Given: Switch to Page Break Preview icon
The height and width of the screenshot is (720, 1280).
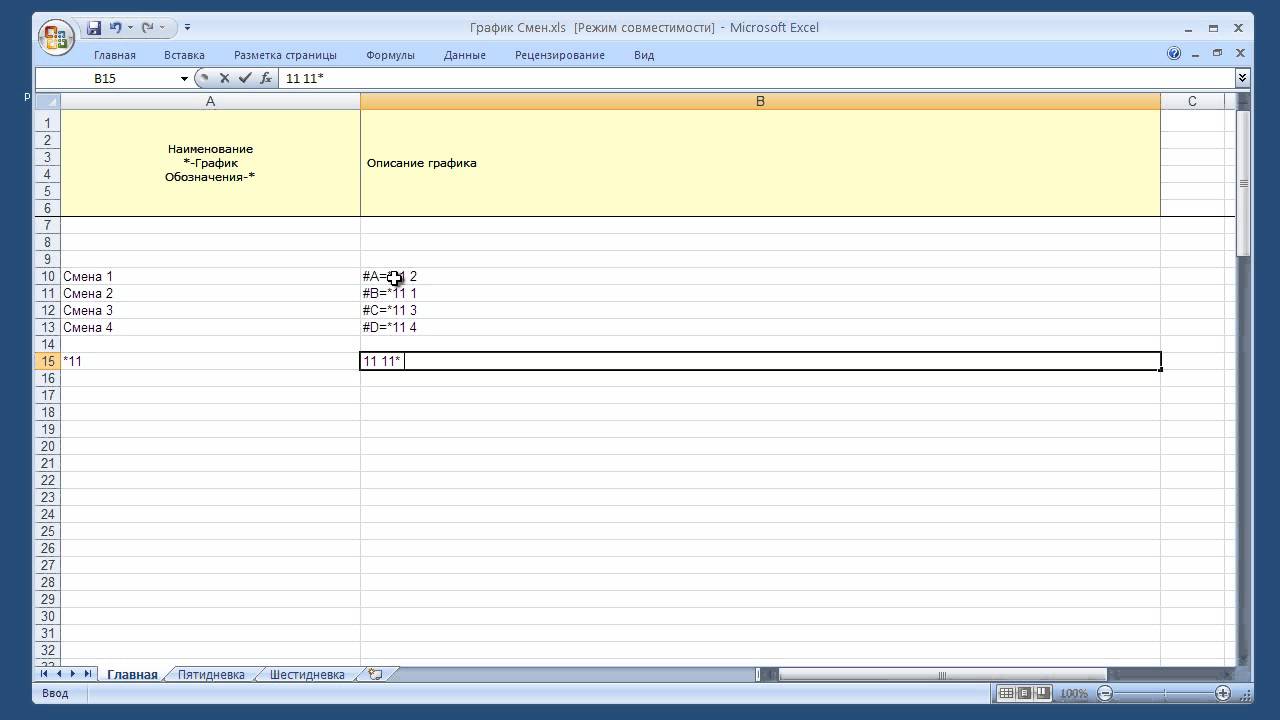Looking at the screenshot, I should [1043, 693].
